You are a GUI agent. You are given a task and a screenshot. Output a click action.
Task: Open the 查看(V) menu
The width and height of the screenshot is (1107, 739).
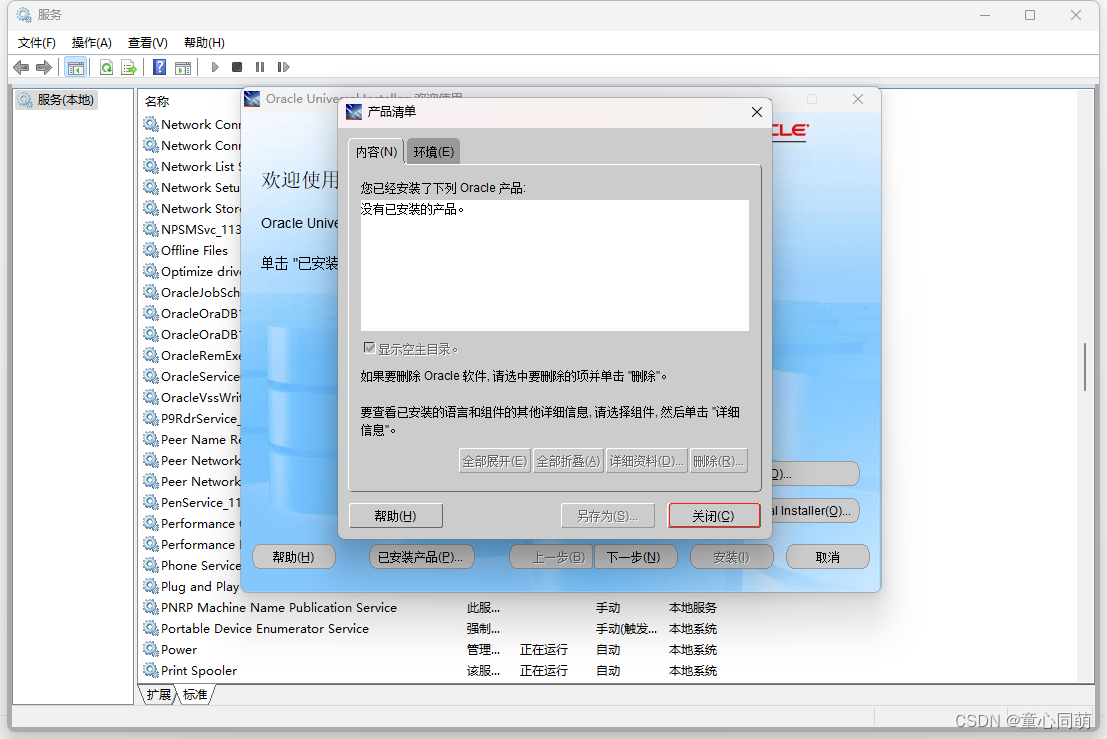click(148, 42)
